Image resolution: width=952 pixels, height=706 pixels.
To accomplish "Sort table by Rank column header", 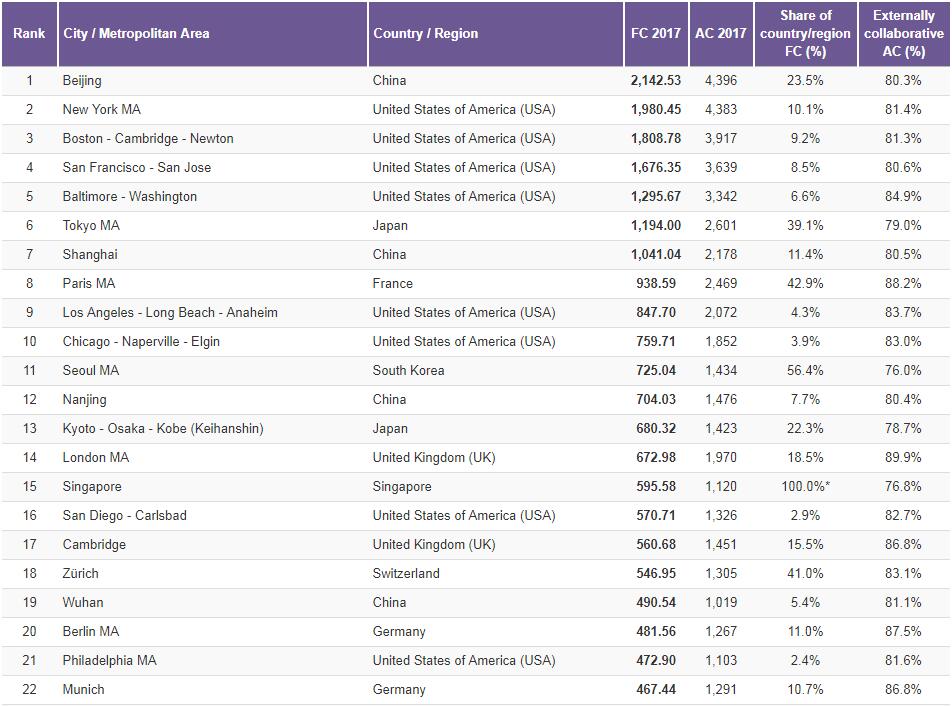I will pos(29,33).
